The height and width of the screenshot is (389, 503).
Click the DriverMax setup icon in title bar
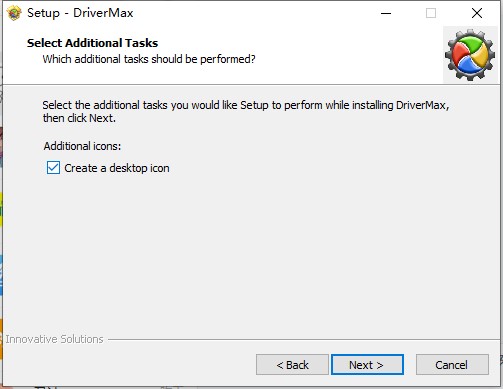pyautogui.click(x=14, y=13)
